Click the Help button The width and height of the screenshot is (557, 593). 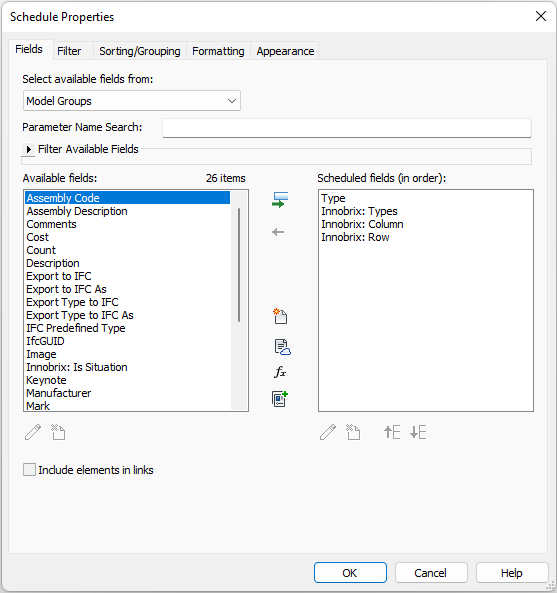pyautogui.click(x=512, y=573)
